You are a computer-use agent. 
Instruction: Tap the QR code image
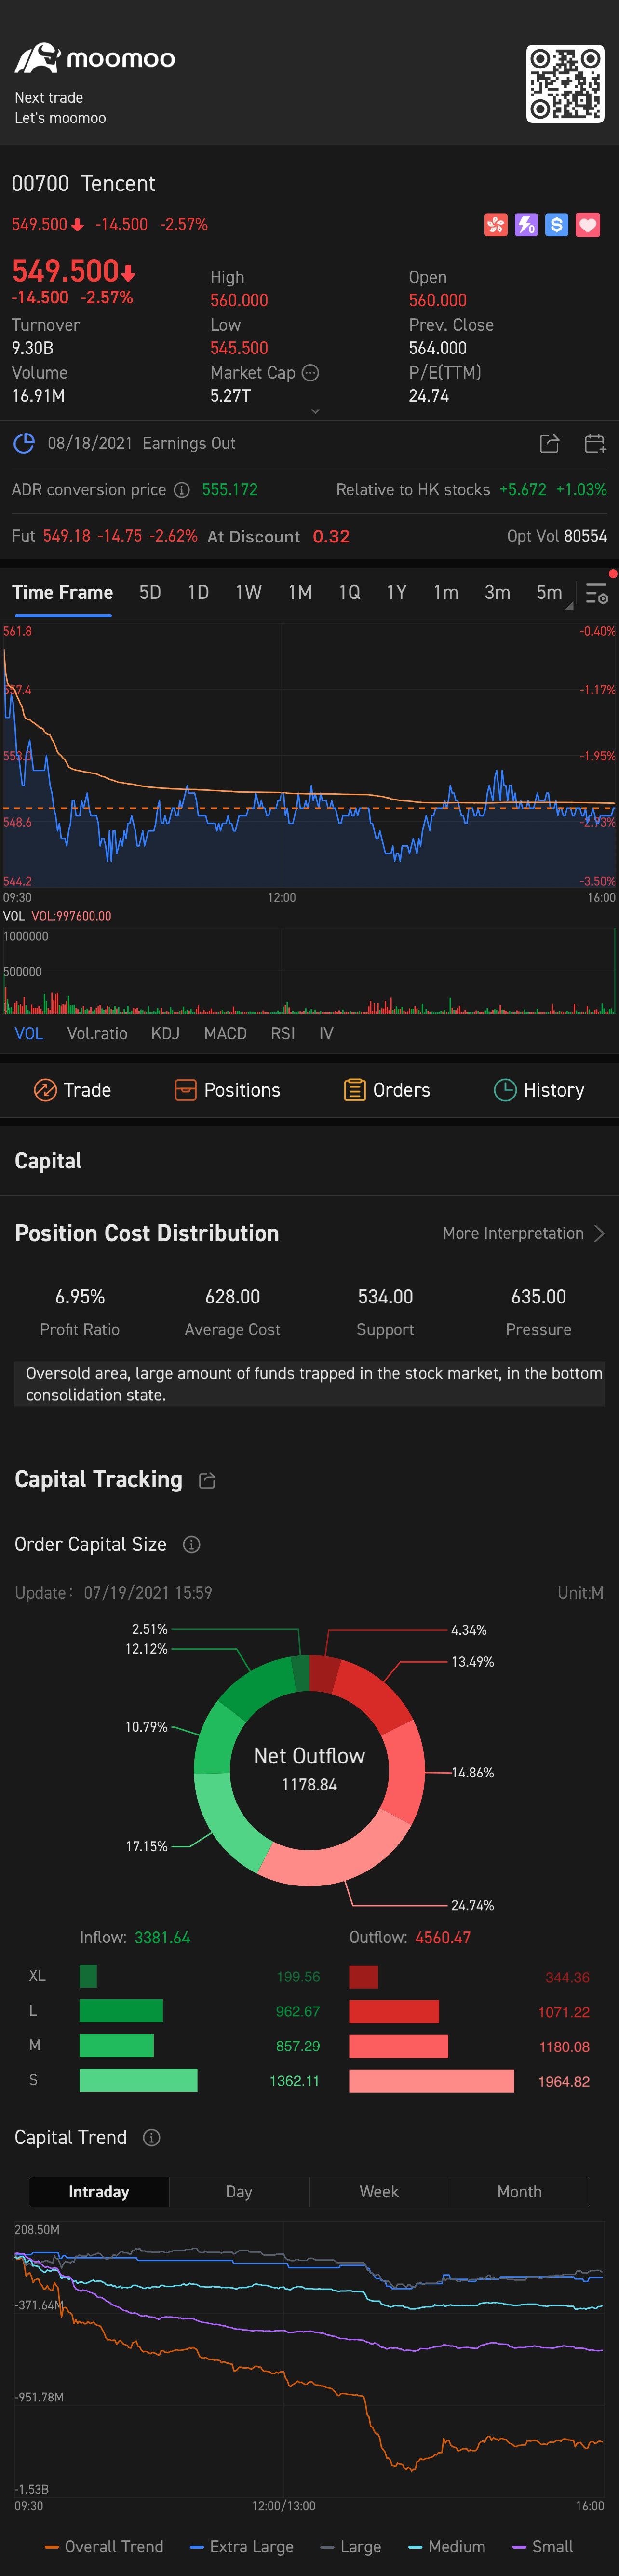pos(565,84)
